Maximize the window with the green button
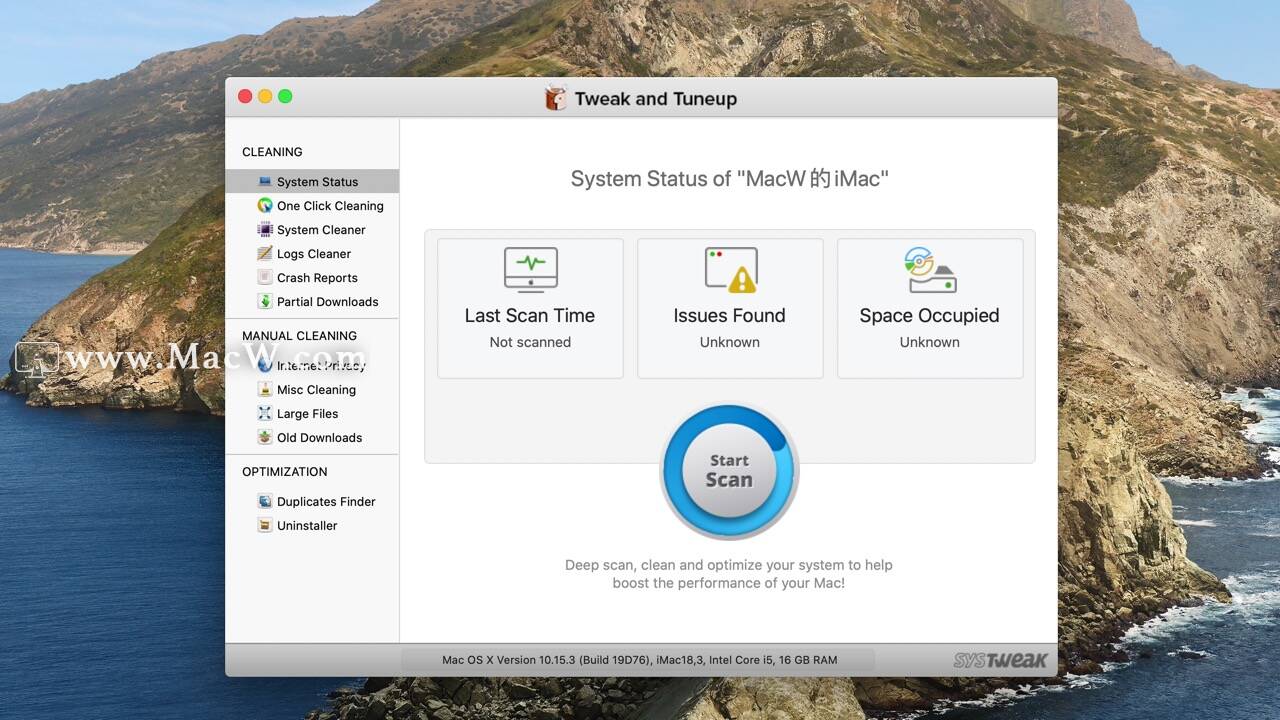 coord(285,96)
